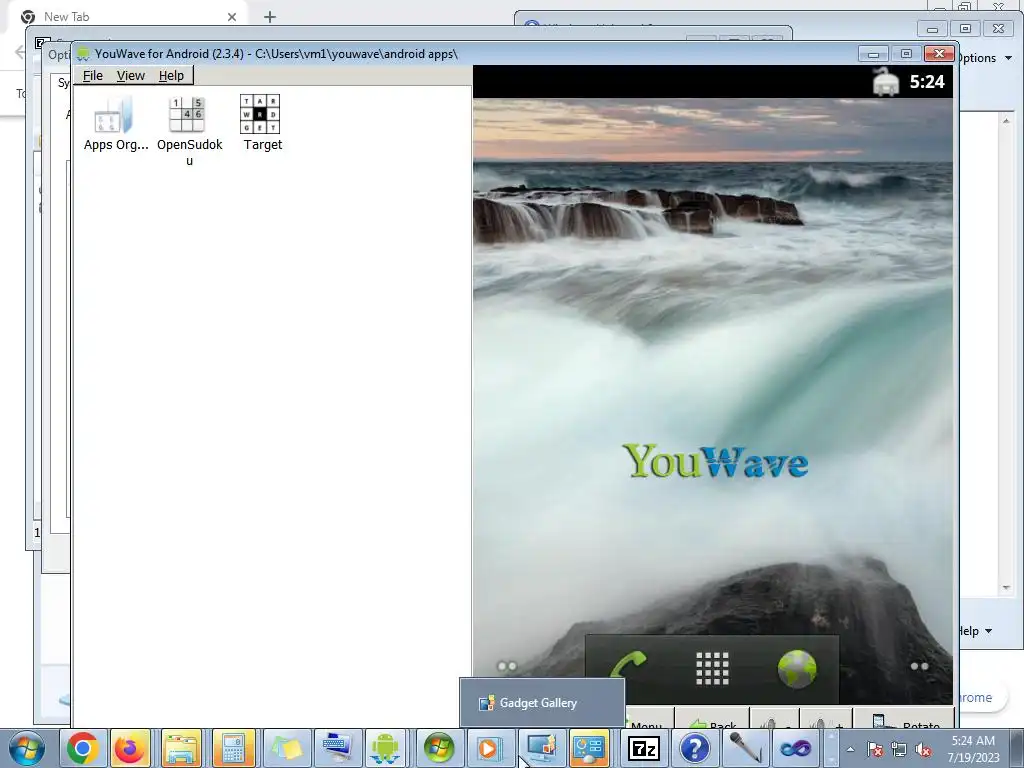Click the taskbar clock showing 5:24 AM
Viewport: 1024px width, 768px height.
973,749
